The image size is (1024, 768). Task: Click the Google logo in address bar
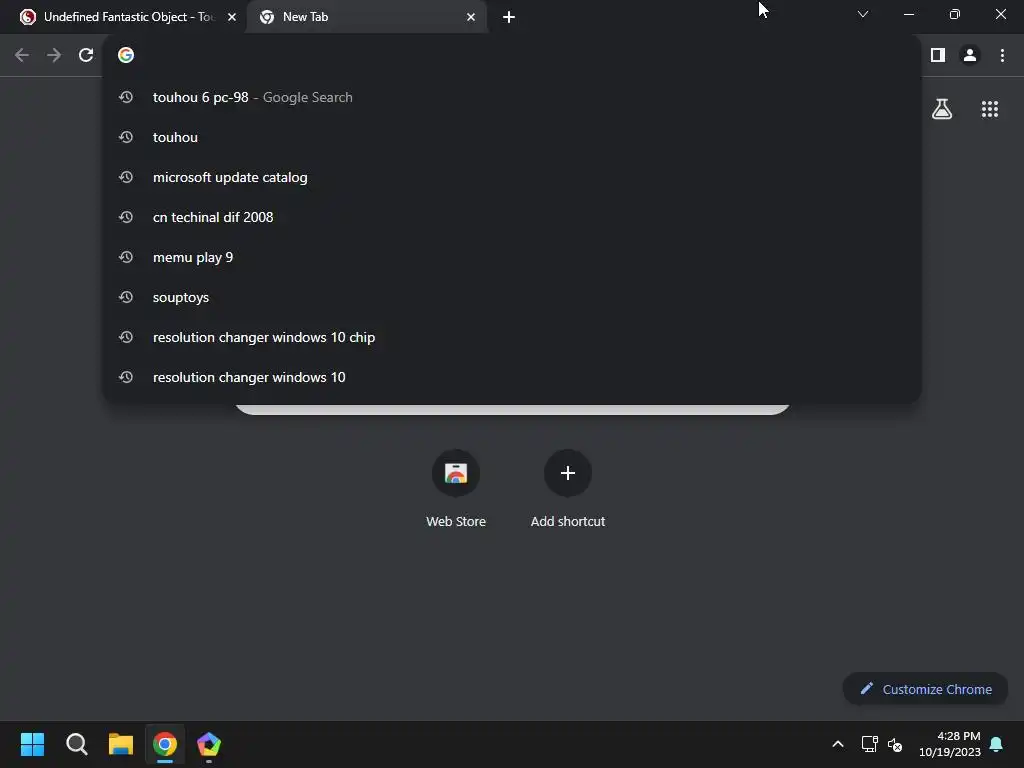coord(126,56)
